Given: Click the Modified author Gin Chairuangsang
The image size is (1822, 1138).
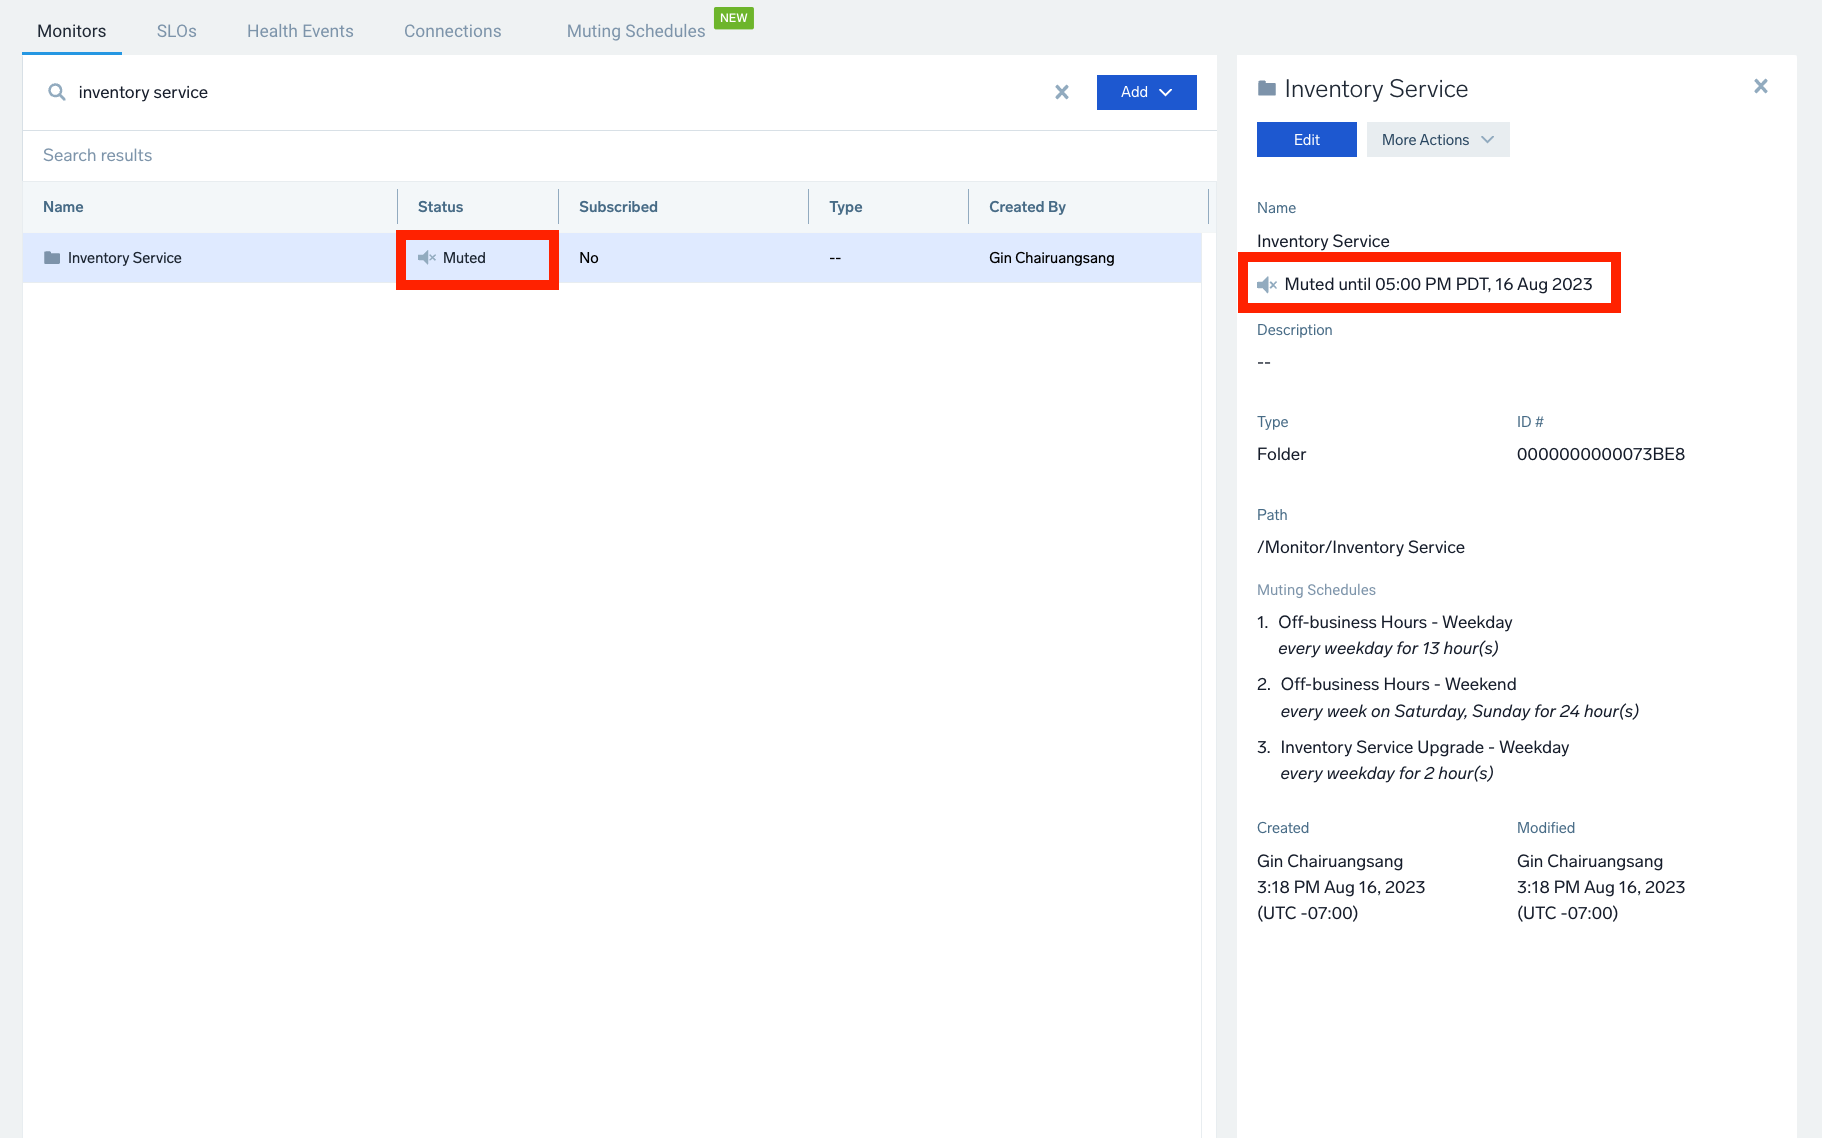Looking at the screenshot, I should pyautogui.click(x=1590, y=861).
